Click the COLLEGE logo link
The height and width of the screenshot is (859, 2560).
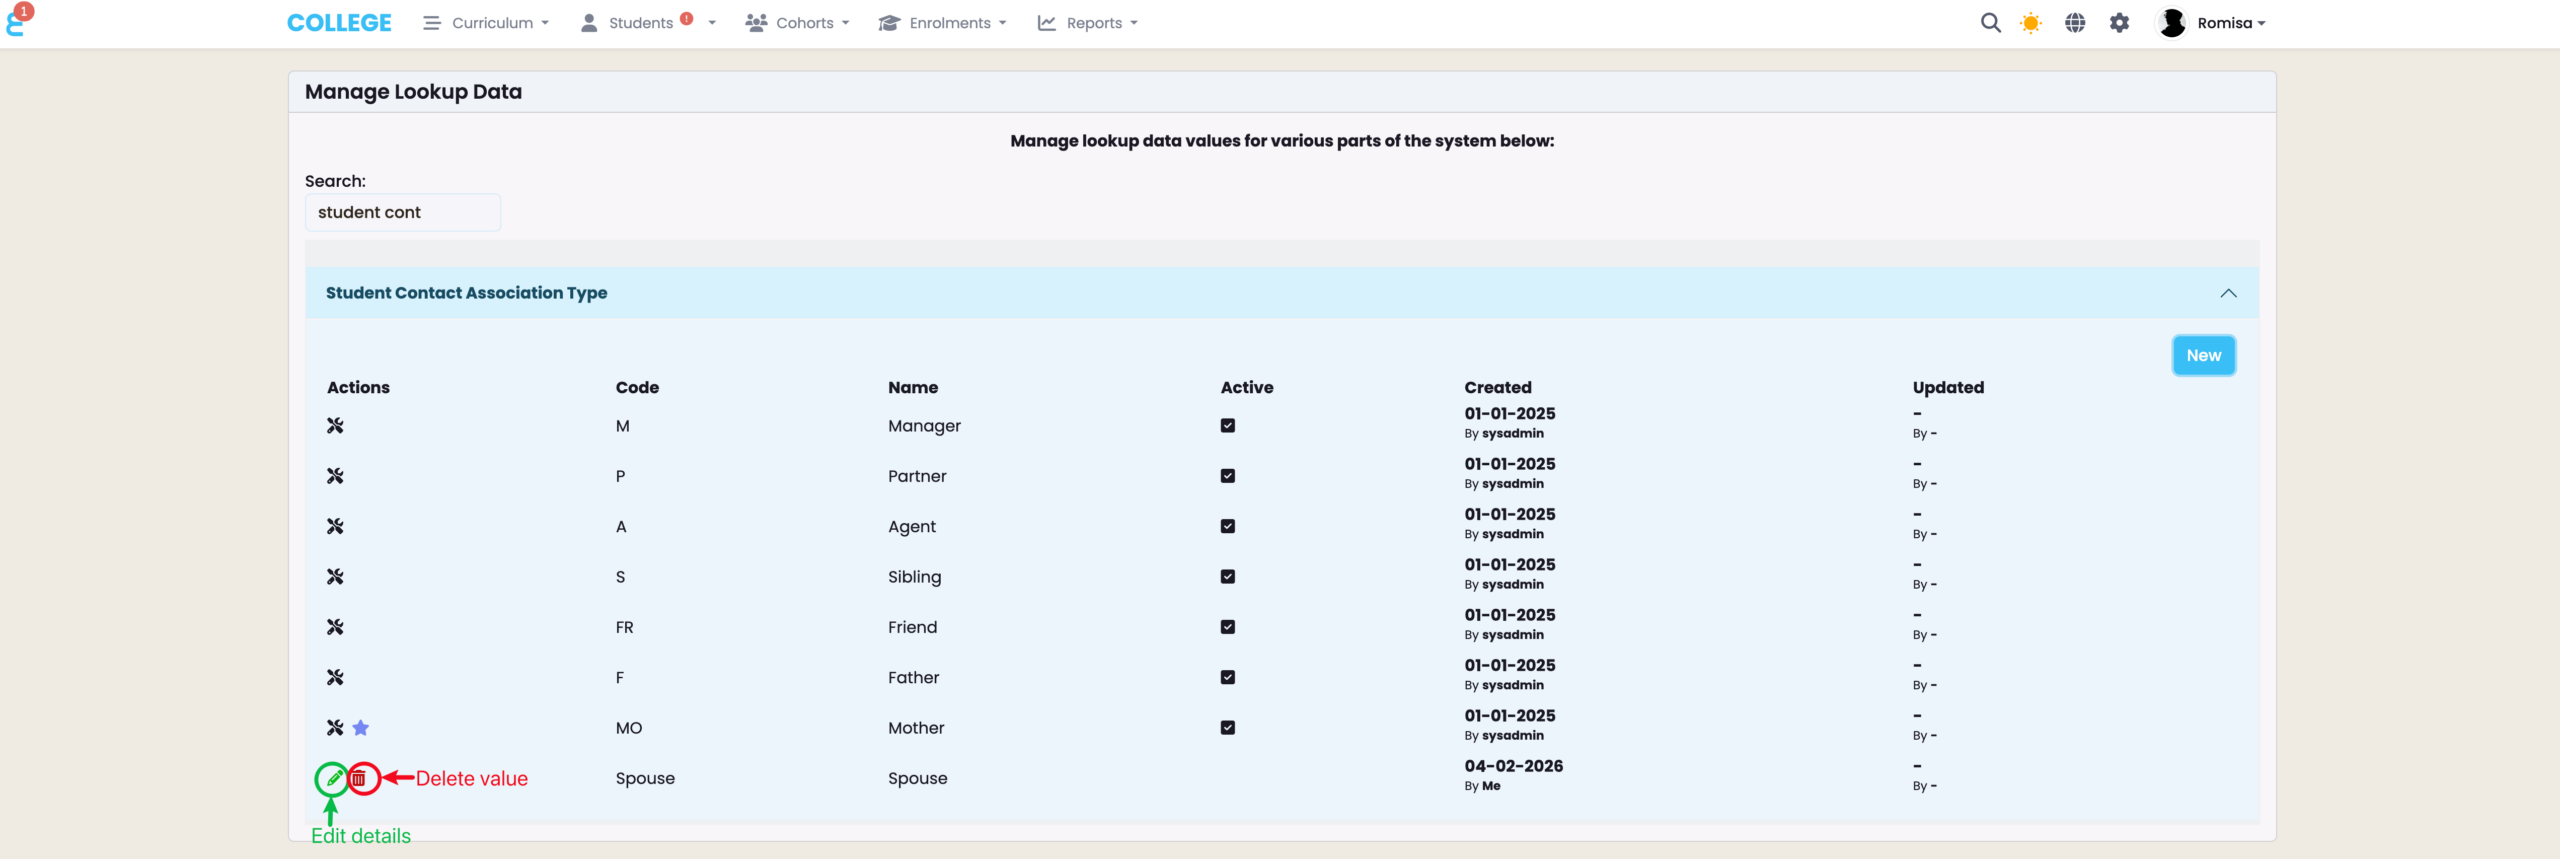[x=339, y=23]
